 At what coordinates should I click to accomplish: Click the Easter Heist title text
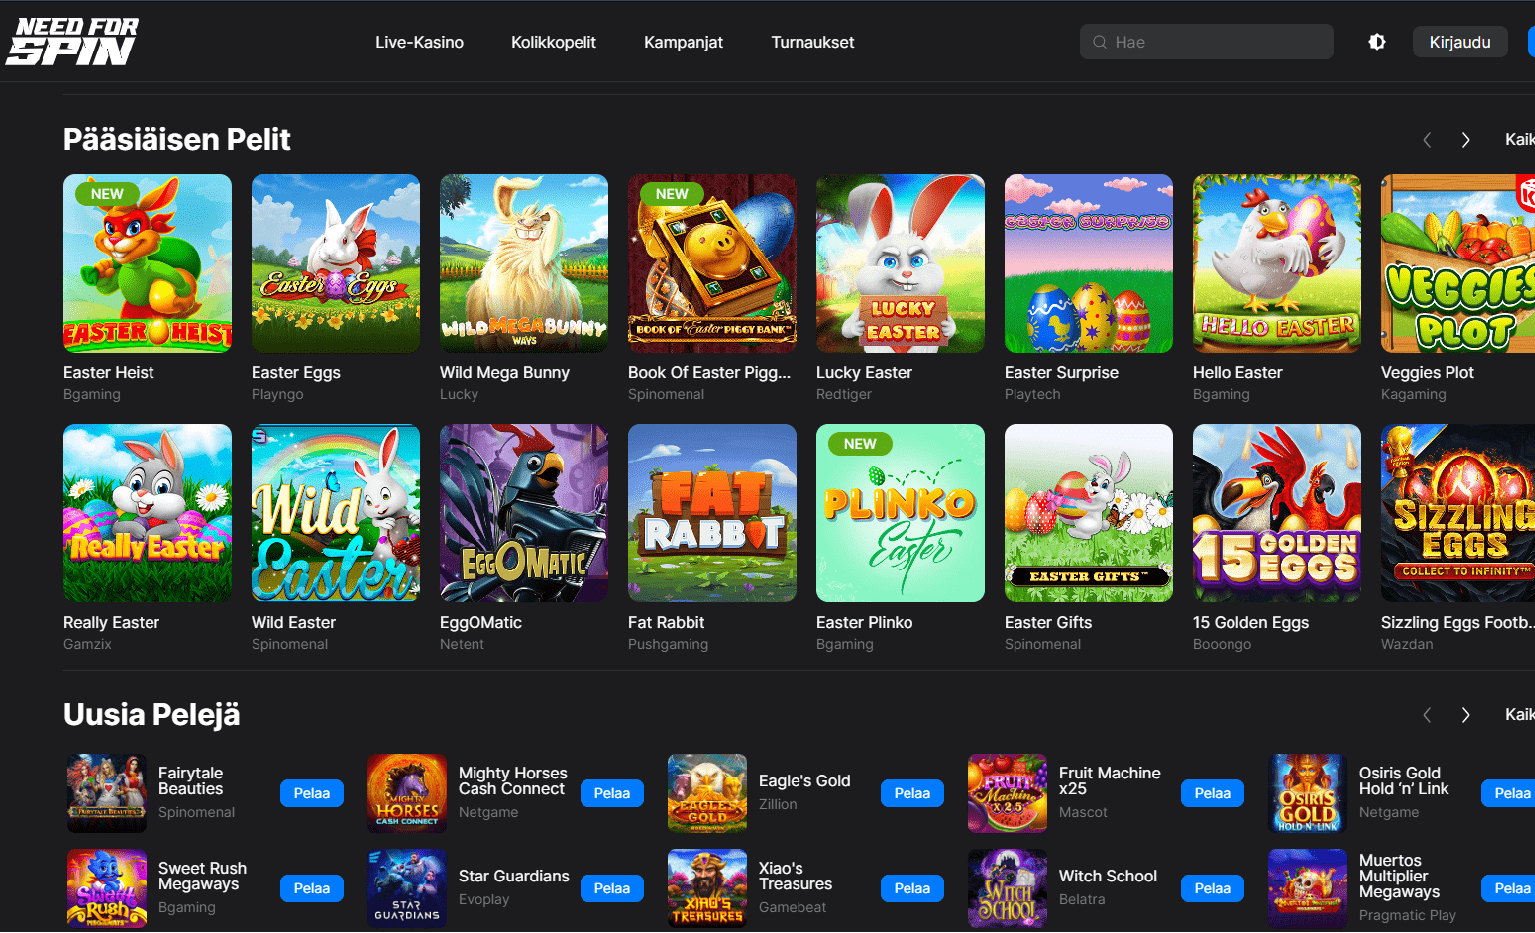[x=108, y=372]
